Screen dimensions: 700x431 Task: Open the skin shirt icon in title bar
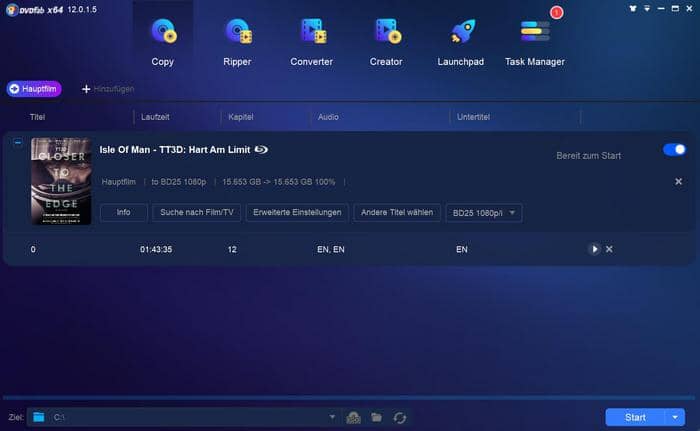tap(633, 8)
